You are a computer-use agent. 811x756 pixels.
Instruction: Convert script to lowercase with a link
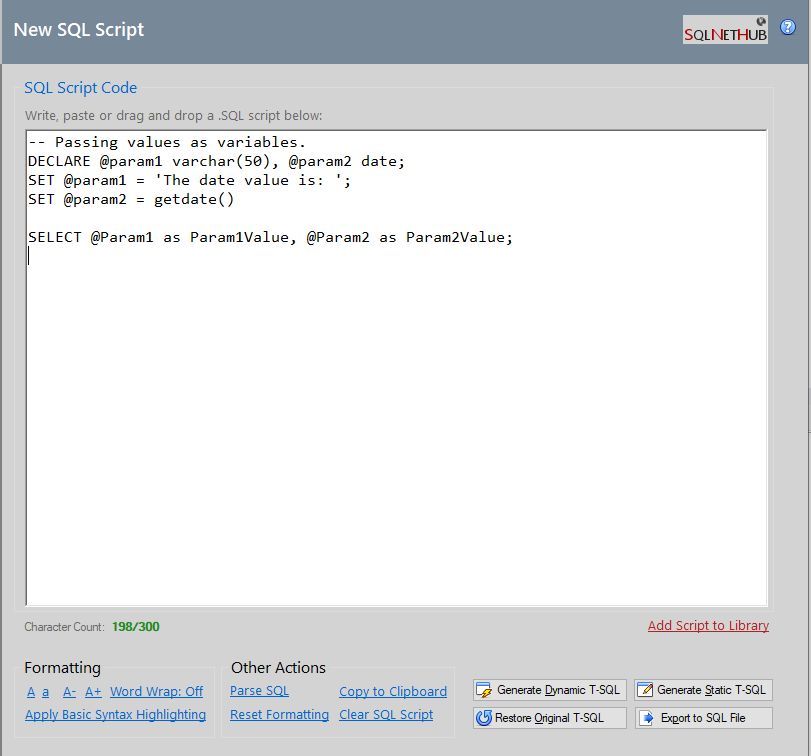46,691
